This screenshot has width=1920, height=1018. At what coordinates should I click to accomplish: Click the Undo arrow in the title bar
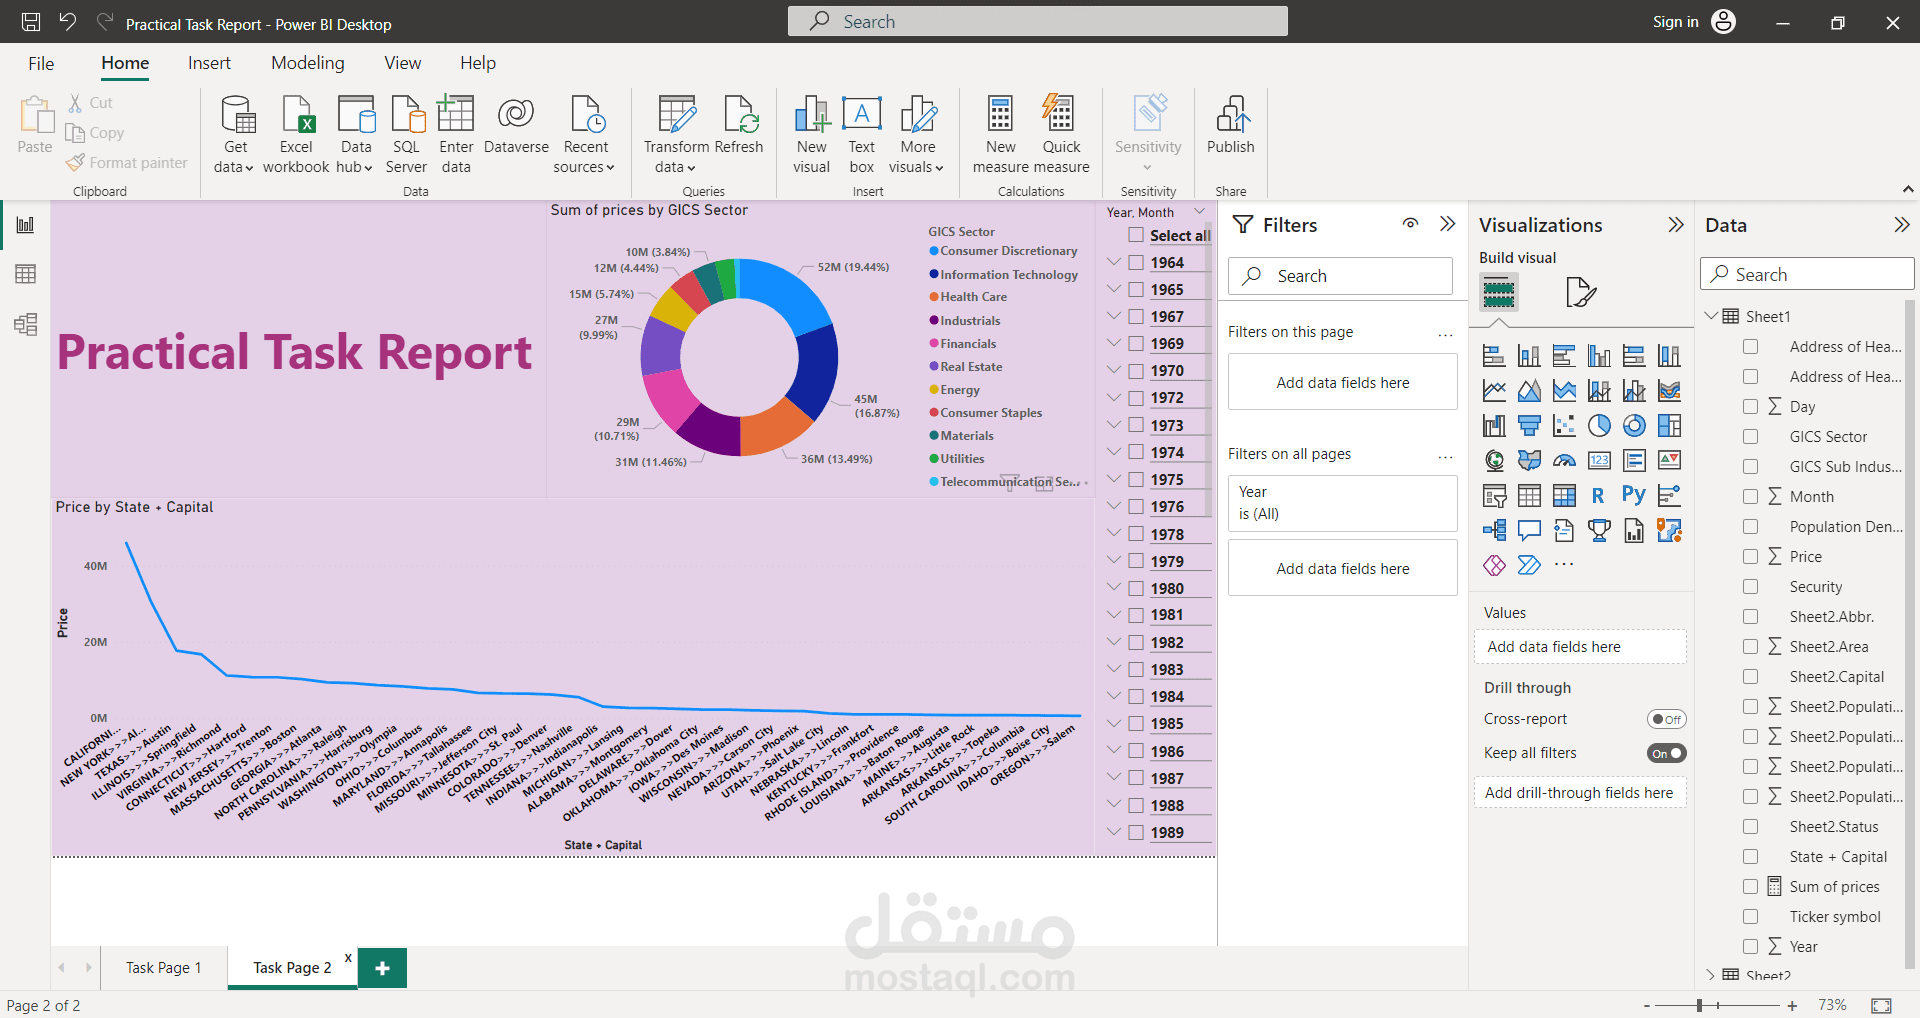tap(68, 22)
